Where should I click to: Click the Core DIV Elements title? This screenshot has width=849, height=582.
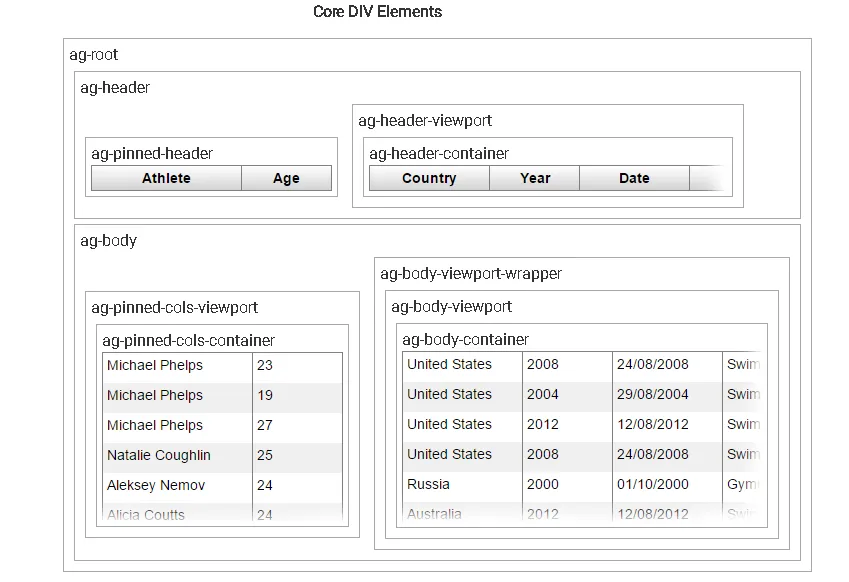coord(377,12)
